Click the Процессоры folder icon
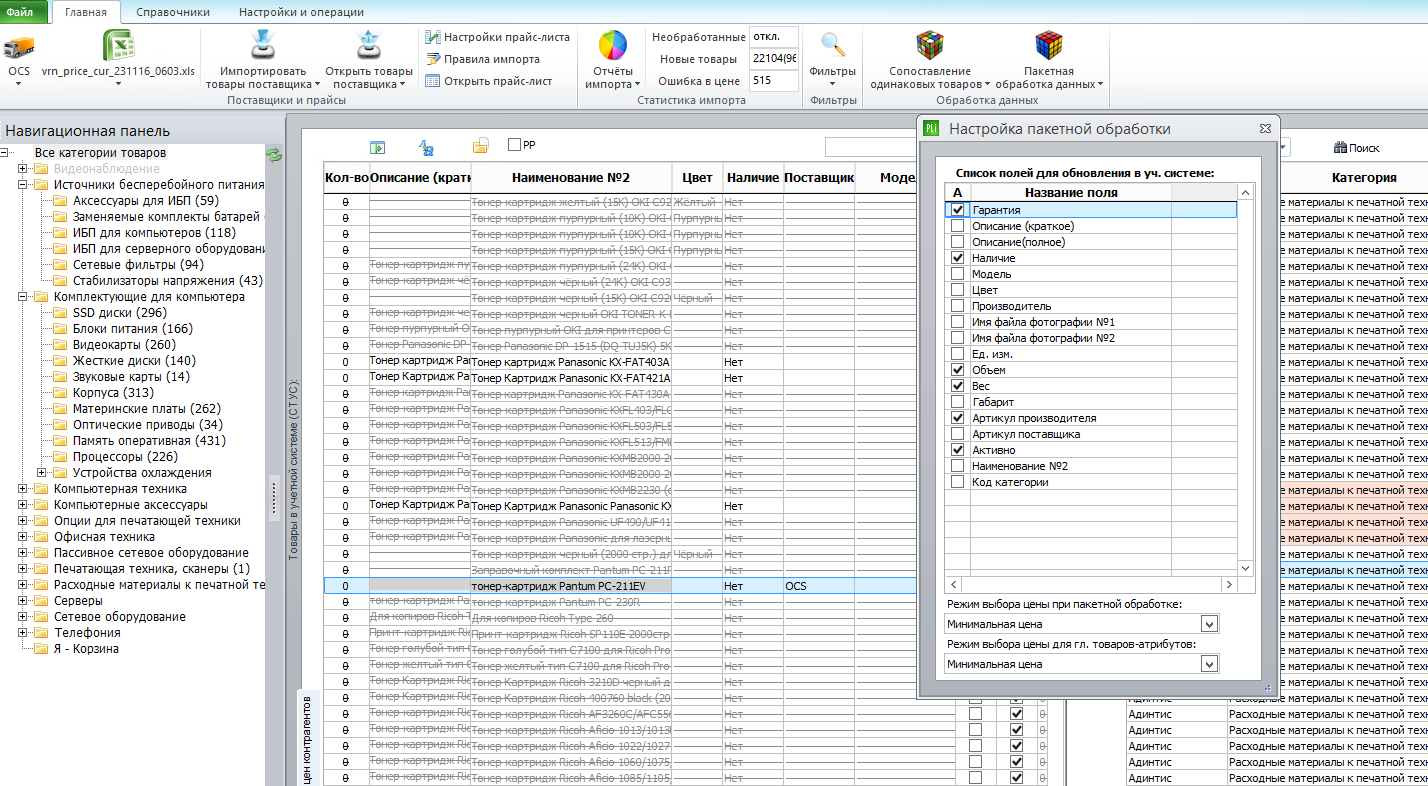This screenshot has height=786, width=1428. 61,457
